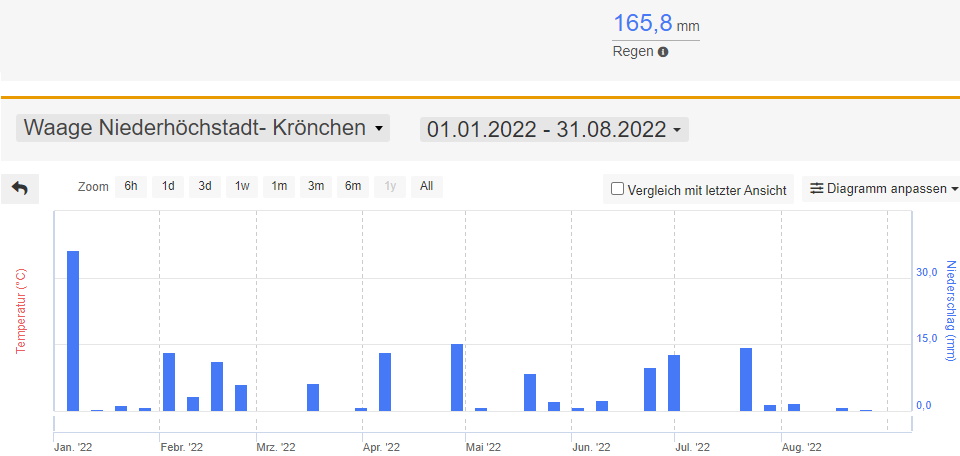Choose the 3d zoom option
Screen dimensions: 960x456
click(x=204, y=186)
